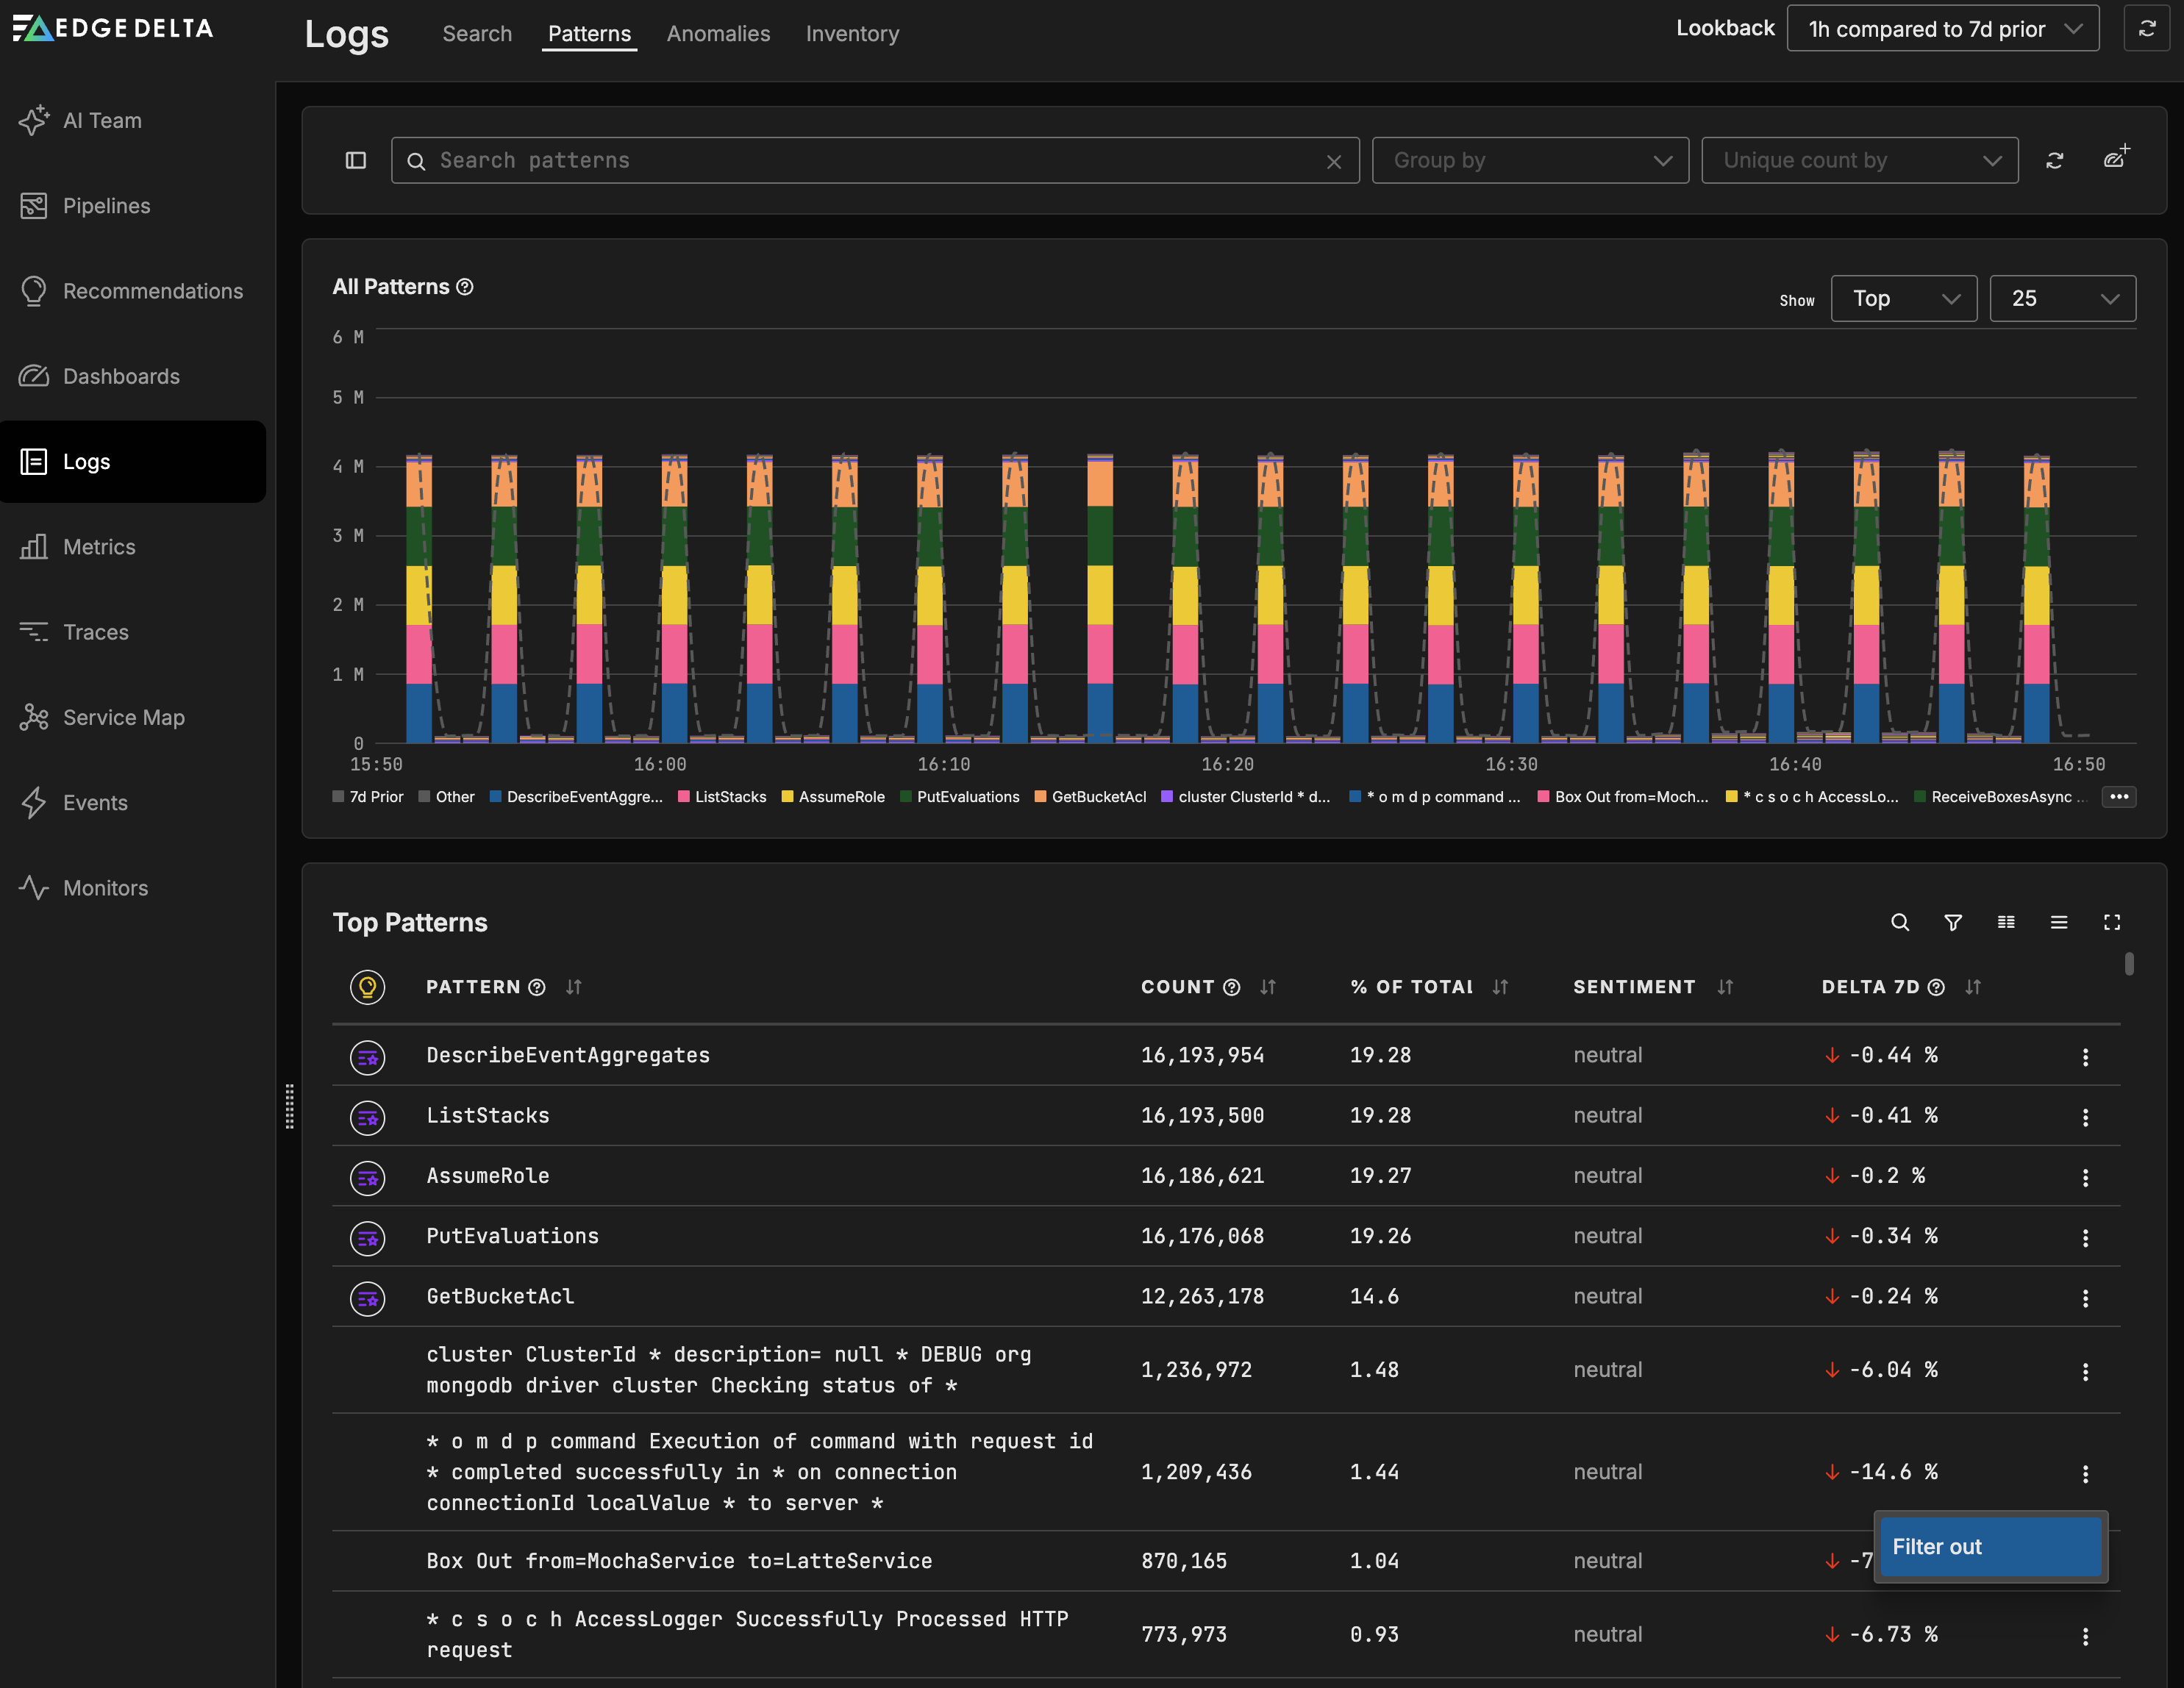
Task: Switch Top Patterns to column view icon
Action: coord(2006,922)
